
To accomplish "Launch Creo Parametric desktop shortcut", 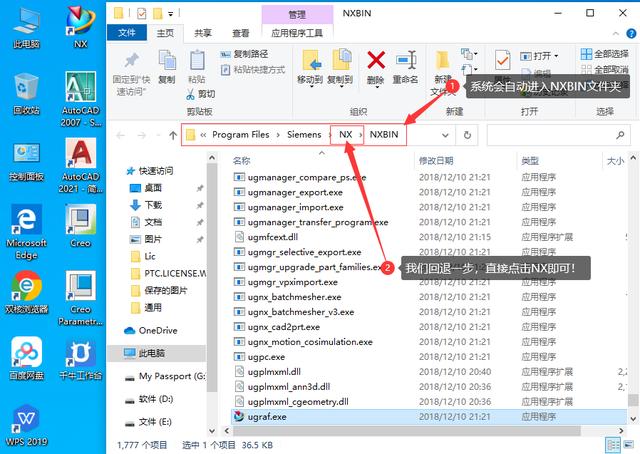I will (80, 298).
